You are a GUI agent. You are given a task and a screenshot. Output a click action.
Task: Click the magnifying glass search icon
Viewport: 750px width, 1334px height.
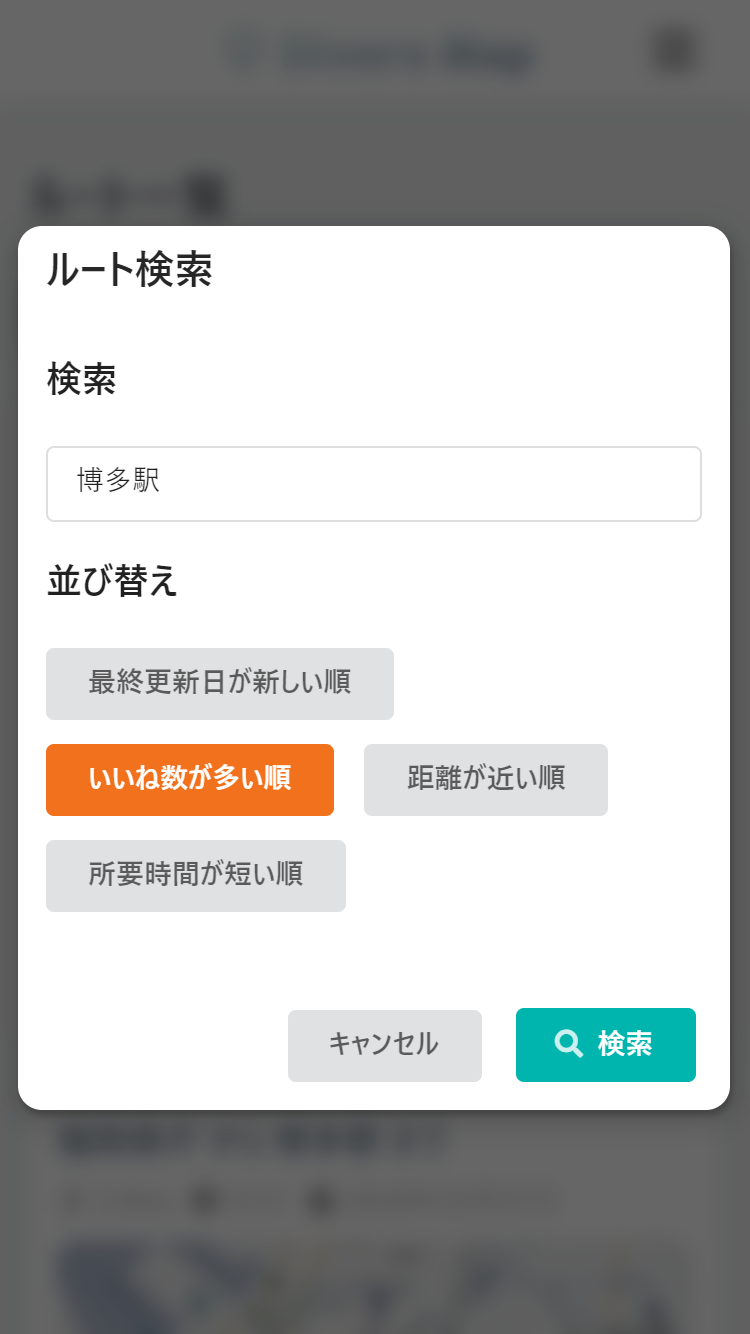pyautogui.click(x=569, y=1044)
